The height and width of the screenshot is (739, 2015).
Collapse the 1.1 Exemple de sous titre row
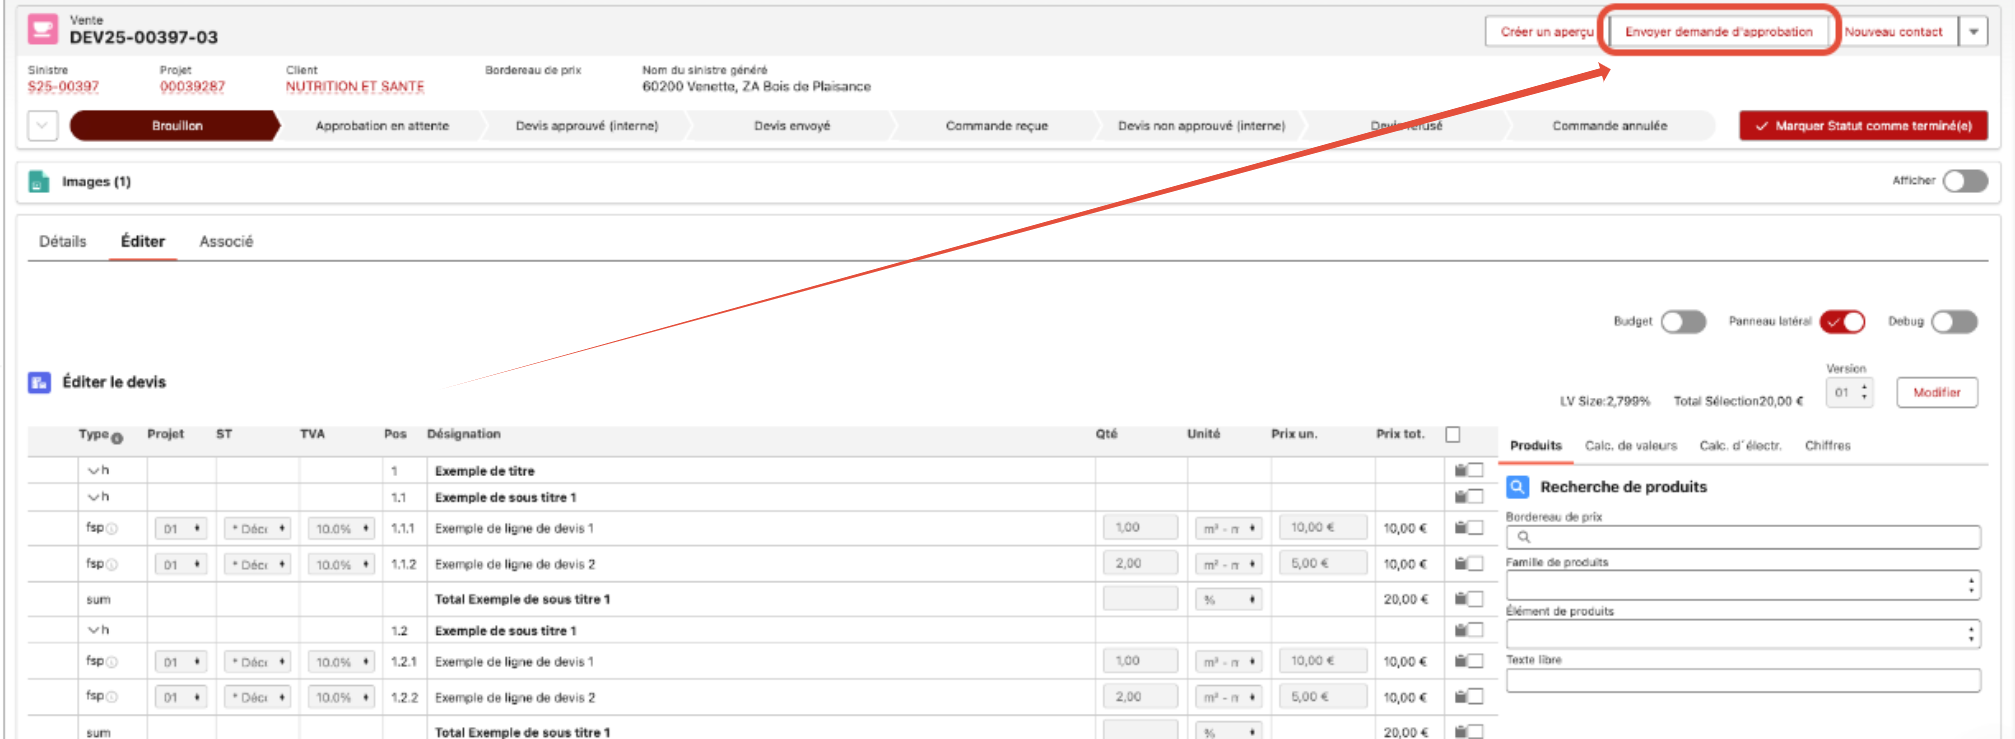(94, 497)
